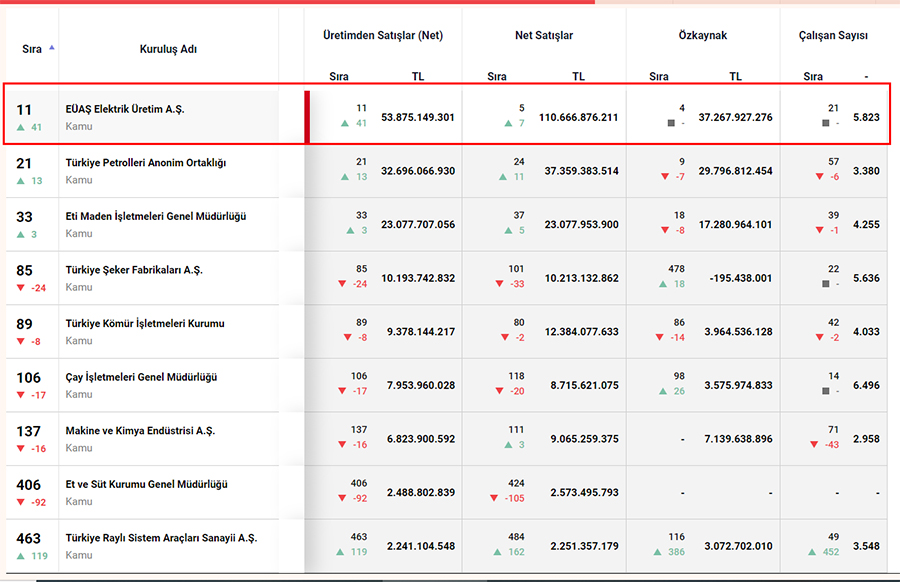Click green up arrow under rank 11
900x582 pixels.
(21, 127)
